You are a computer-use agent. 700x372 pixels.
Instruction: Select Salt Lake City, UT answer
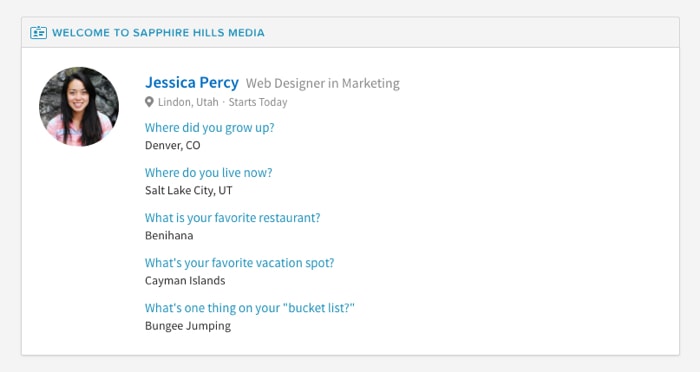click(188, 191)
